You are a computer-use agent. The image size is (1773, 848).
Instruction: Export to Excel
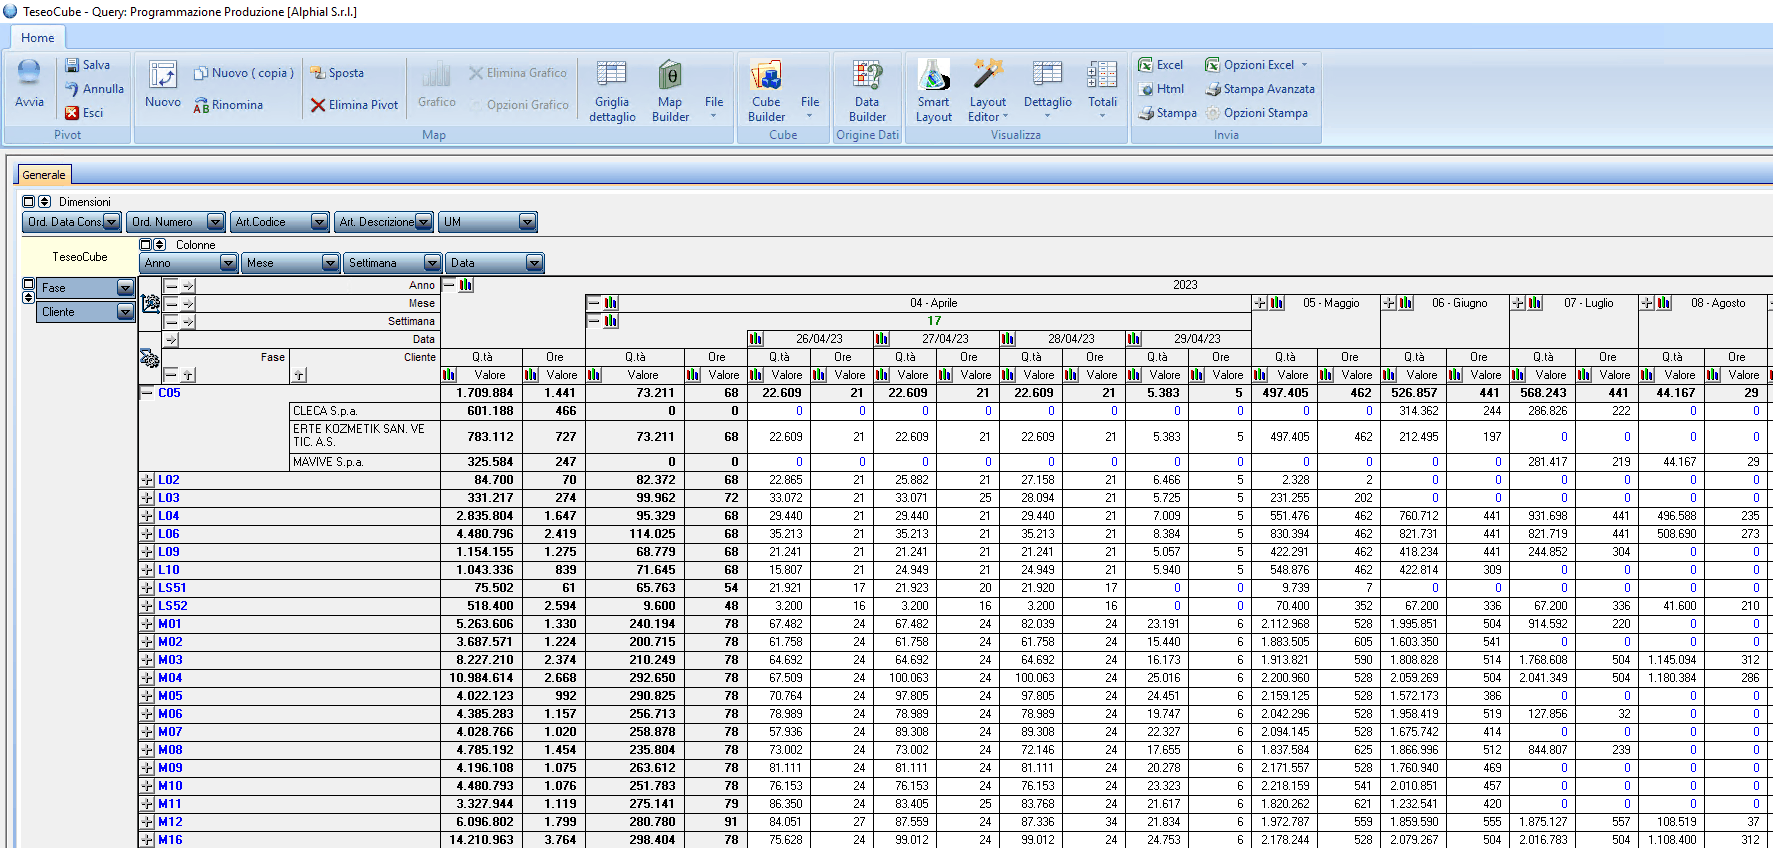[x=1161, y=65]
